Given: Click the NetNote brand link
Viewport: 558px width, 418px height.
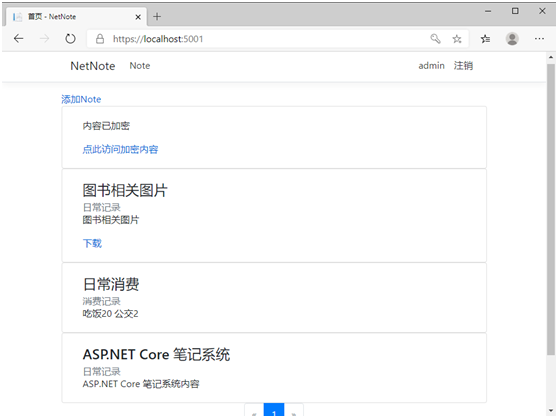Looking at the screenshot, I should [93, 66].
